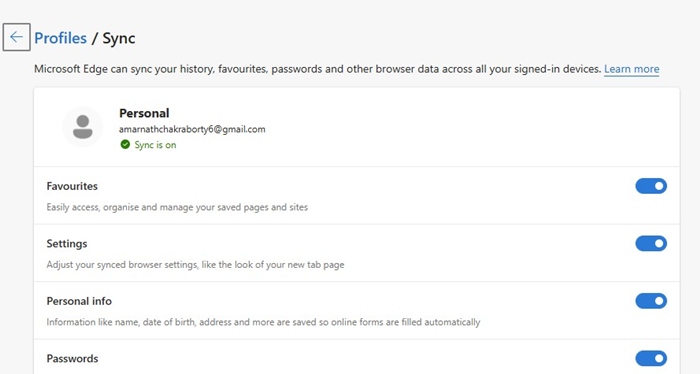
Task: Switch off Personal info syncing
Action: [651, 301]
